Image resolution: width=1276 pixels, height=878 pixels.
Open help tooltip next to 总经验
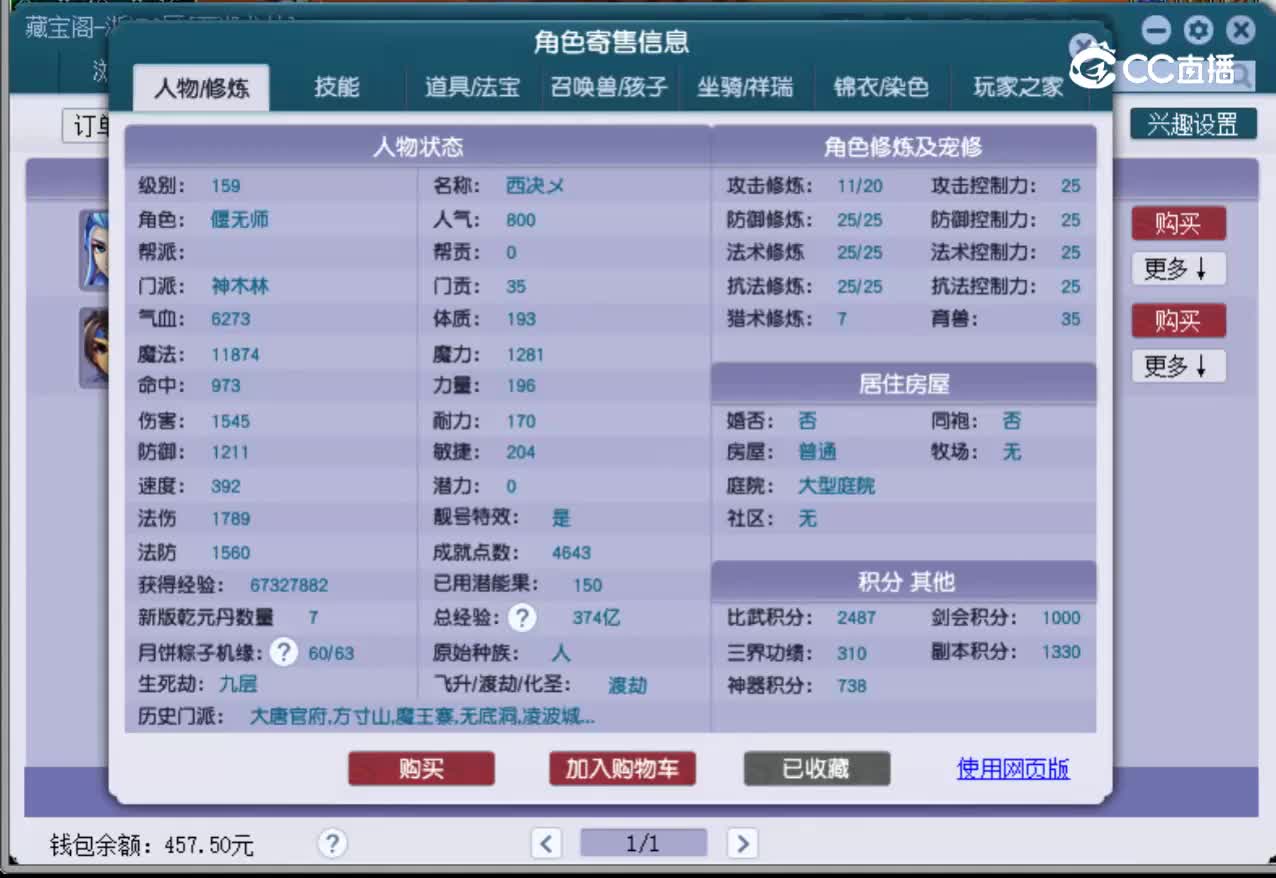tap(521, 618)
